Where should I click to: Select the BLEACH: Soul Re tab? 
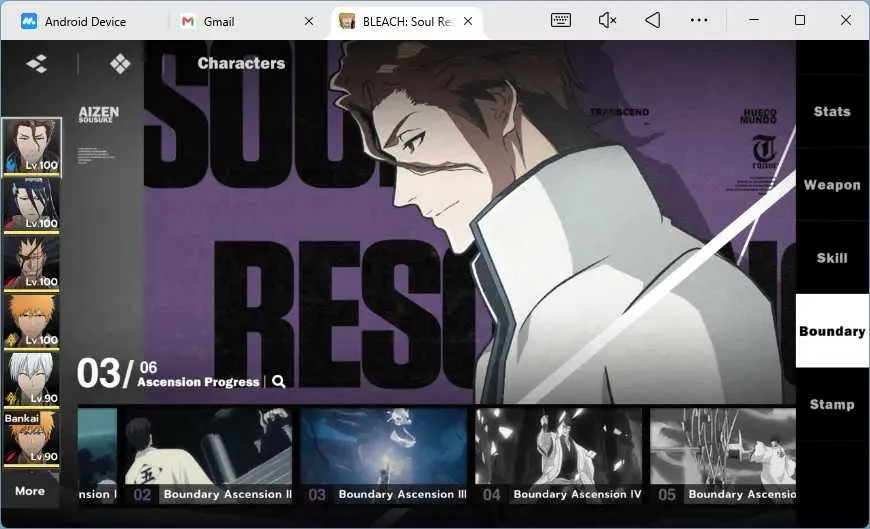click(x=407, y=22)
